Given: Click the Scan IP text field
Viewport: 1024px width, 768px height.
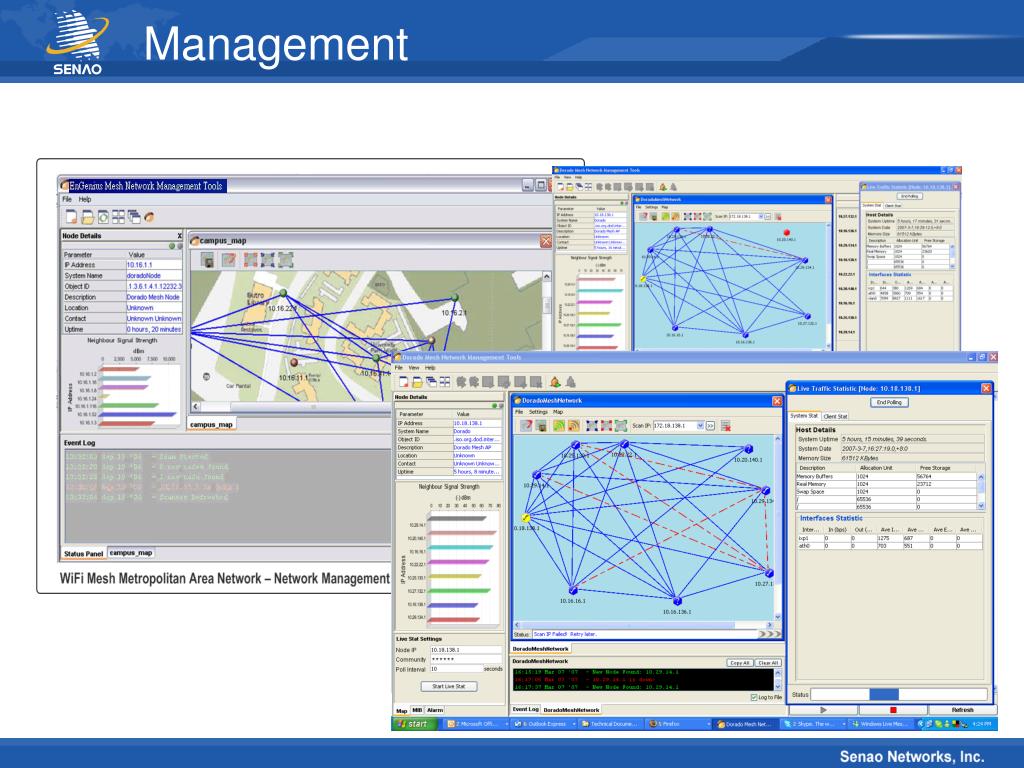Looking at the screenshot, I should pos(675,426).
